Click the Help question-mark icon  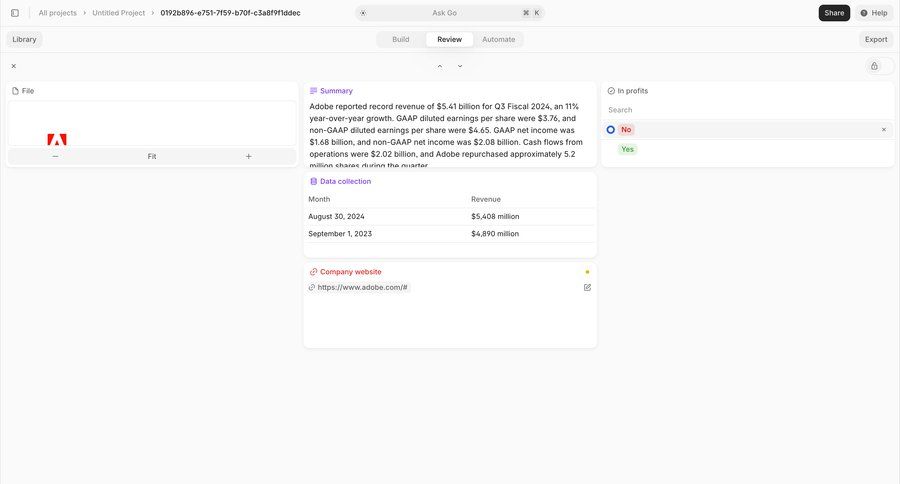(x=864, y=13)
